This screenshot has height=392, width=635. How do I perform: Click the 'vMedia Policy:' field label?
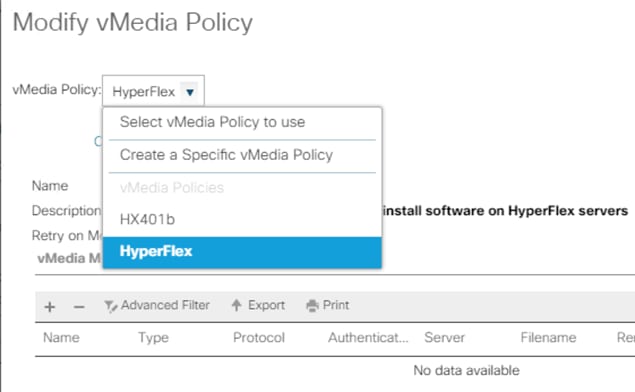point(56,89)
